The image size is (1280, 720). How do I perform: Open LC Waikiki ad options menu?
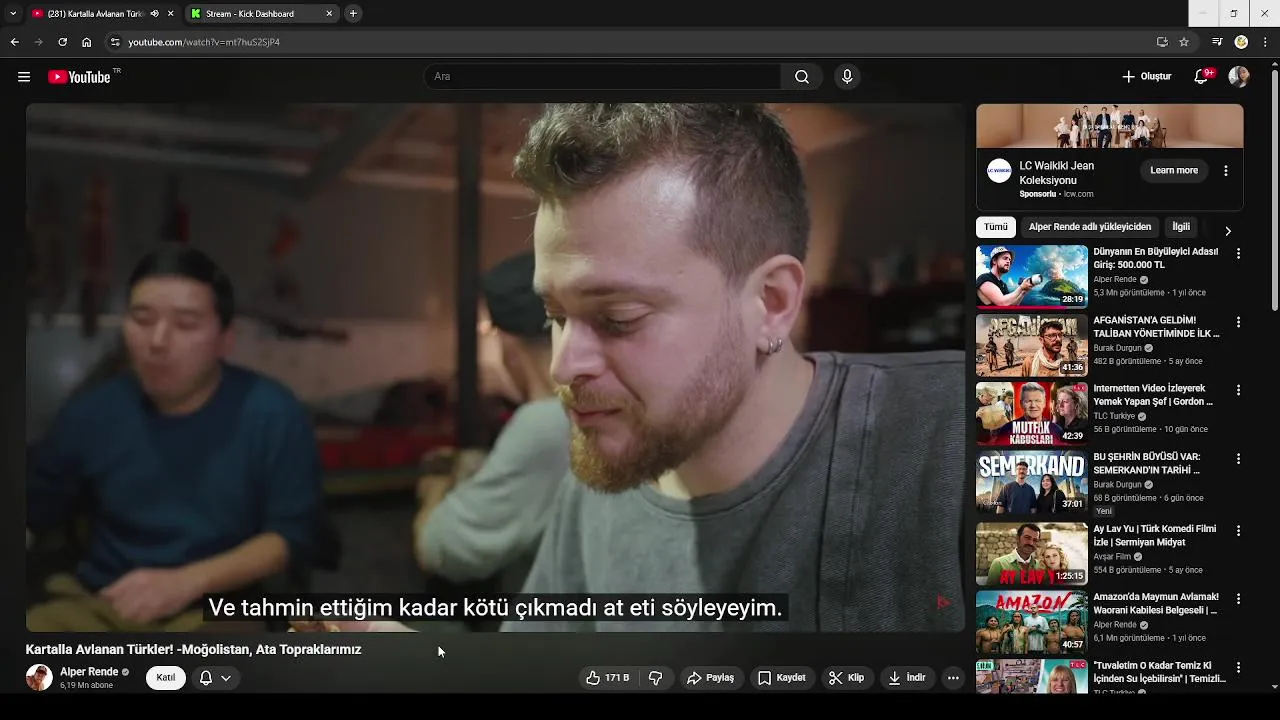coord(1226,171)
